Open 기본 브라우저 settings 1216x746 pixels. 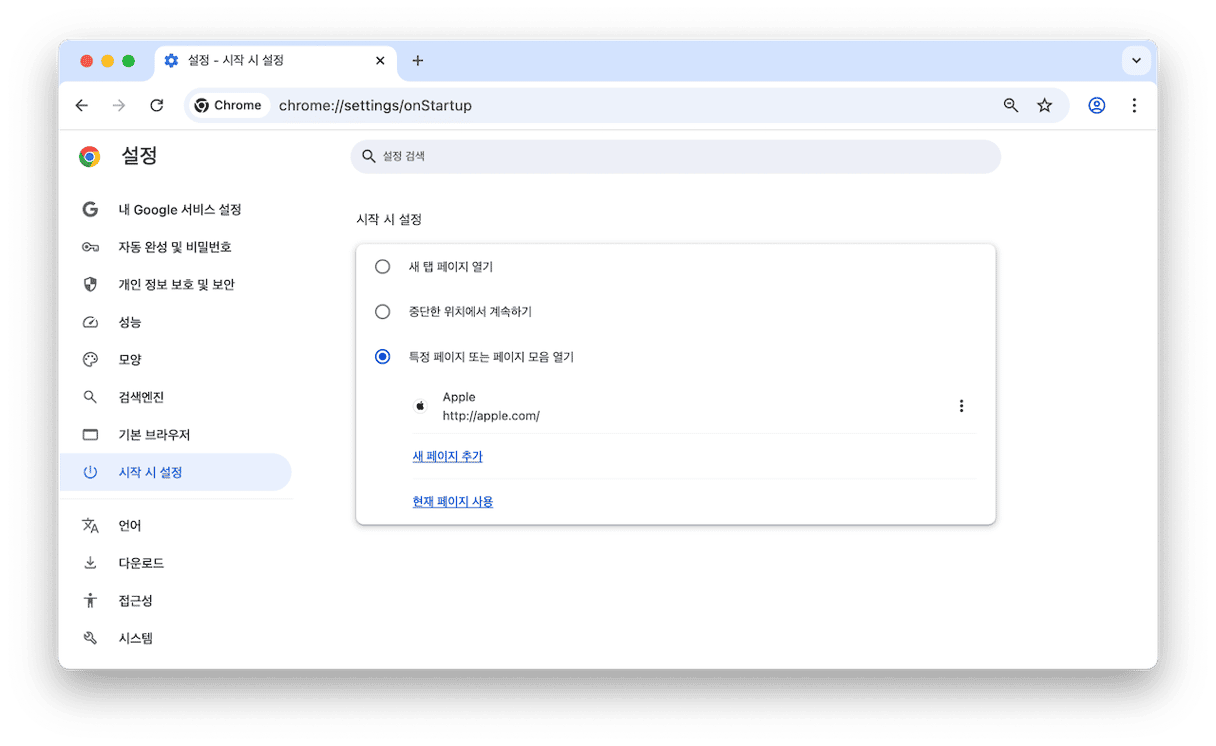175,435
